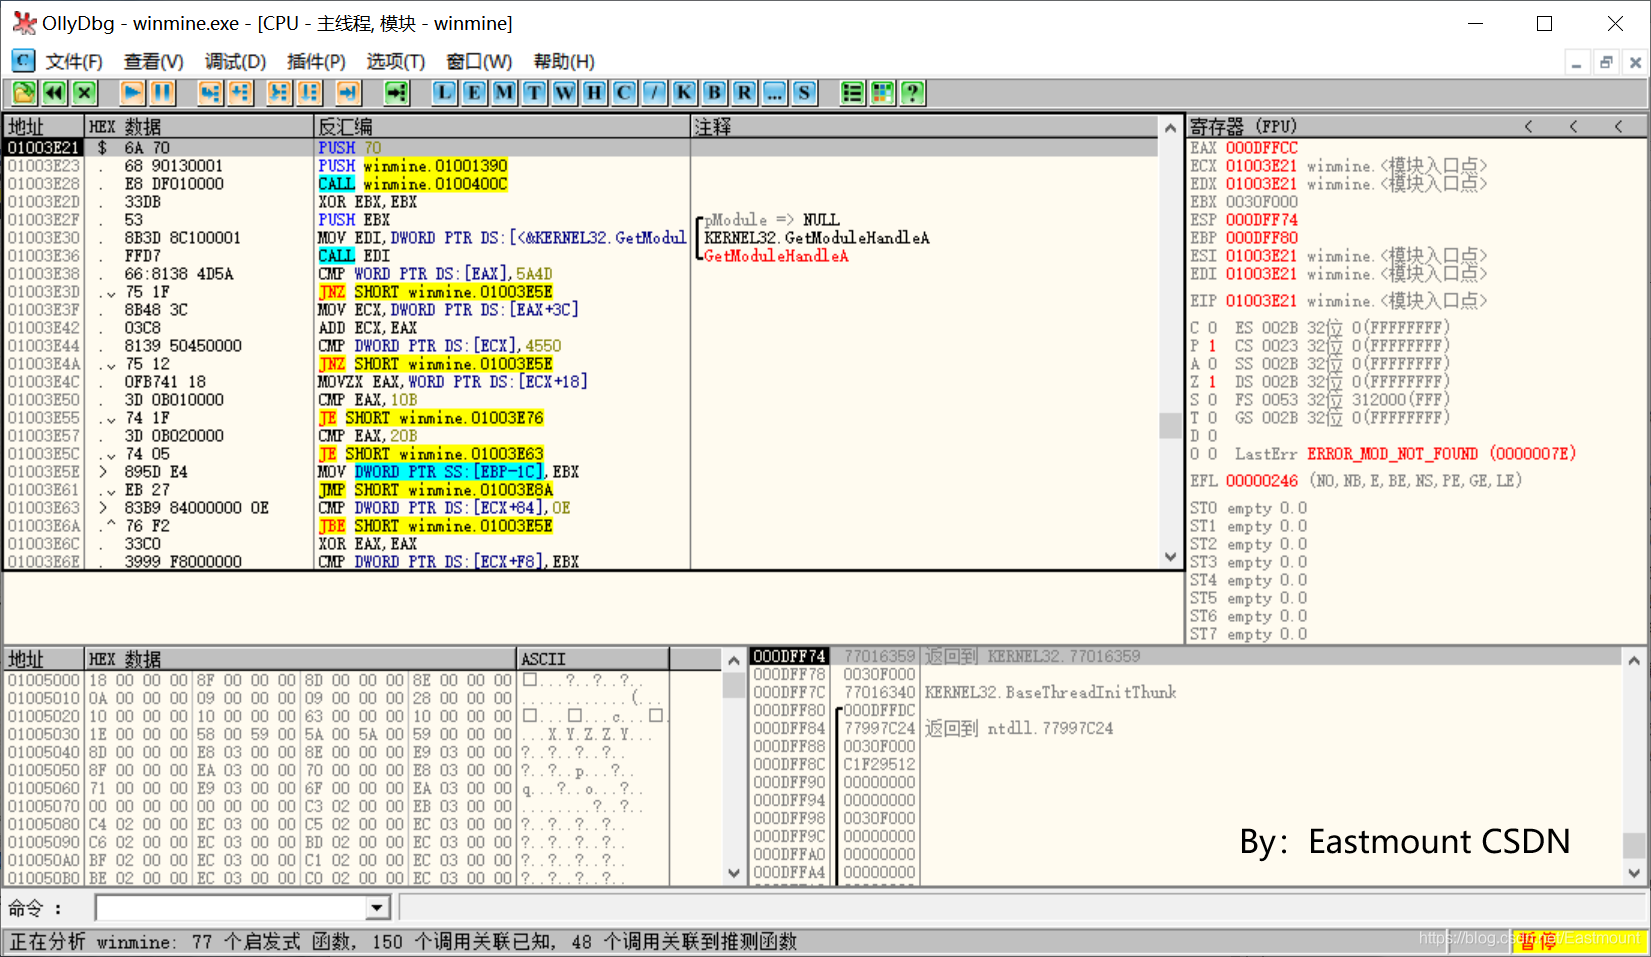Open Debugging options list icon

[852, 93]
